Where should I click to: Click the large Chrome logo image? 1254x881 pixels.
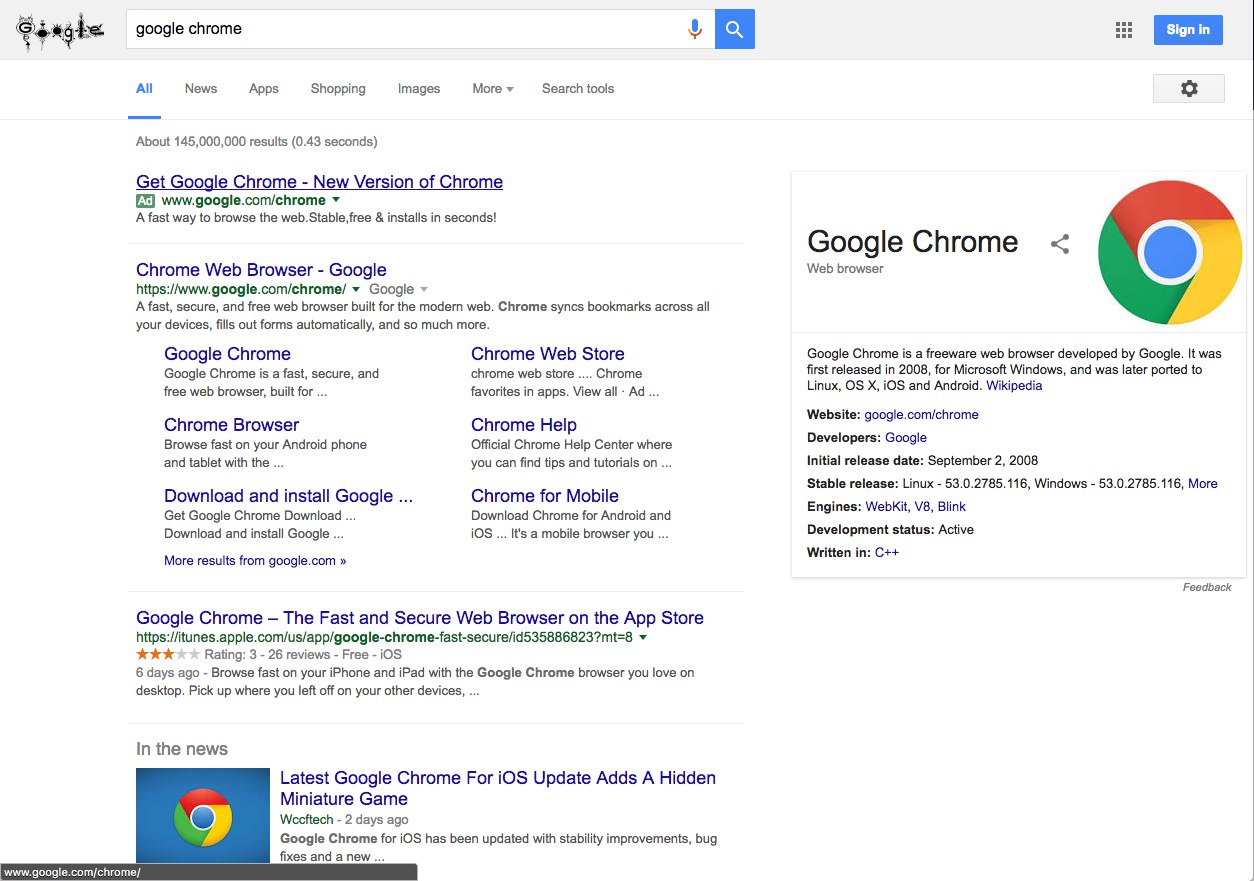tap(1170, 252)
